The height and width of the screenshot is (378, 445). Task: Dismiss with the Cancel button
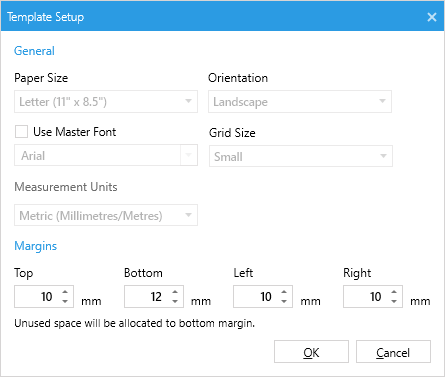click(393, 352)
